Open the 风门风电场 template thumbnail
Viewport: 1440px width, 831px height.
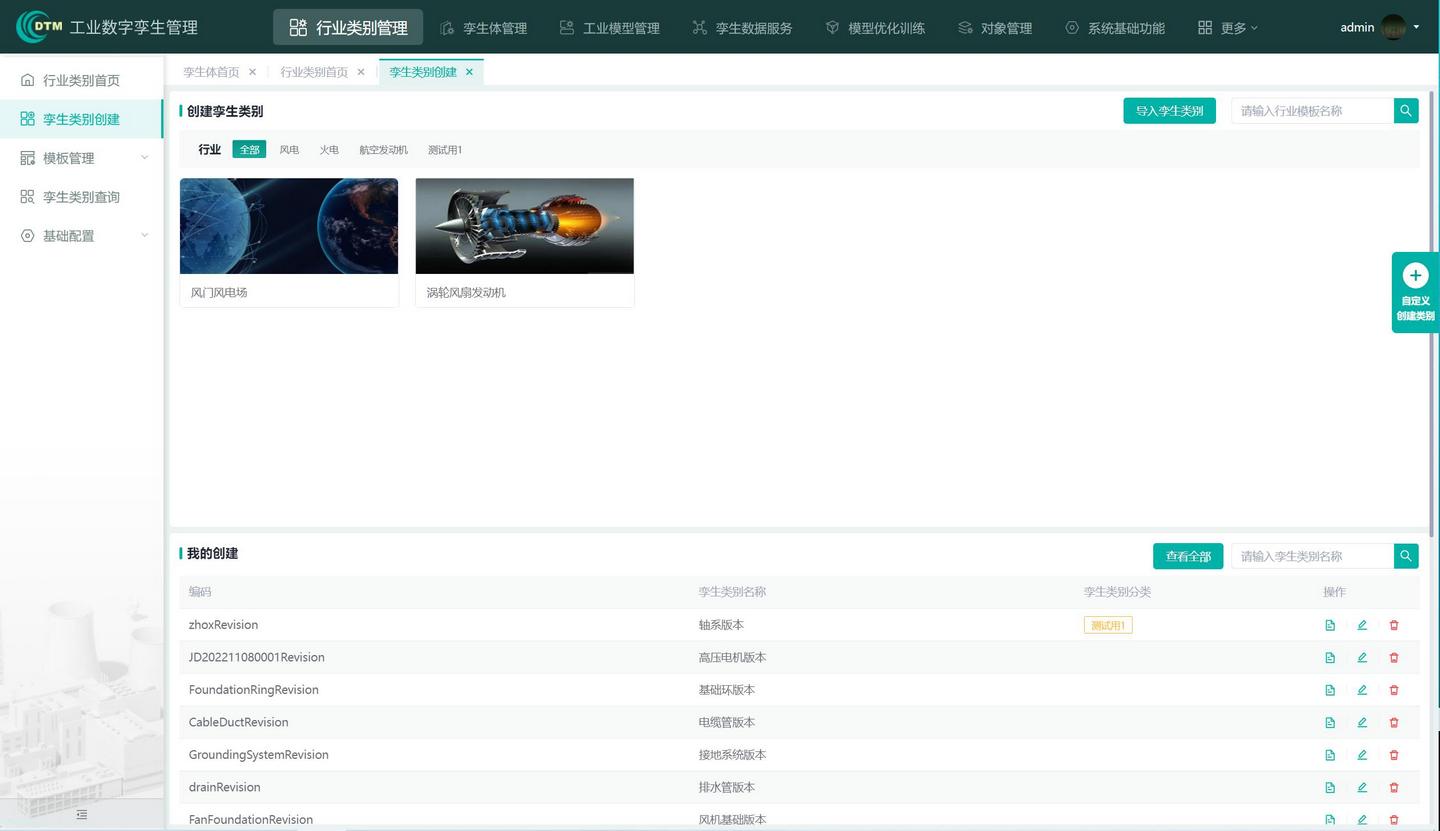(x=289, y=226)
